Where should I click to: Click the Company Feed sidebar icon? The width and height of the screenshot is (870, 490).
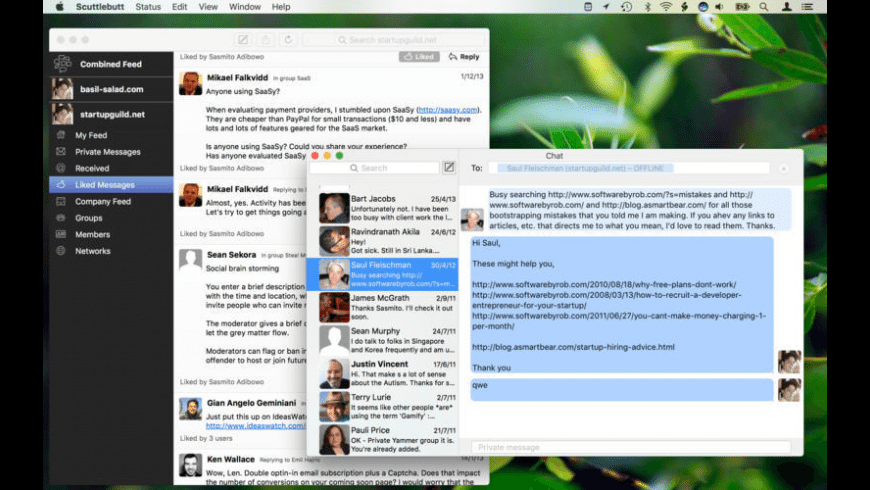(x=61, y=201)
